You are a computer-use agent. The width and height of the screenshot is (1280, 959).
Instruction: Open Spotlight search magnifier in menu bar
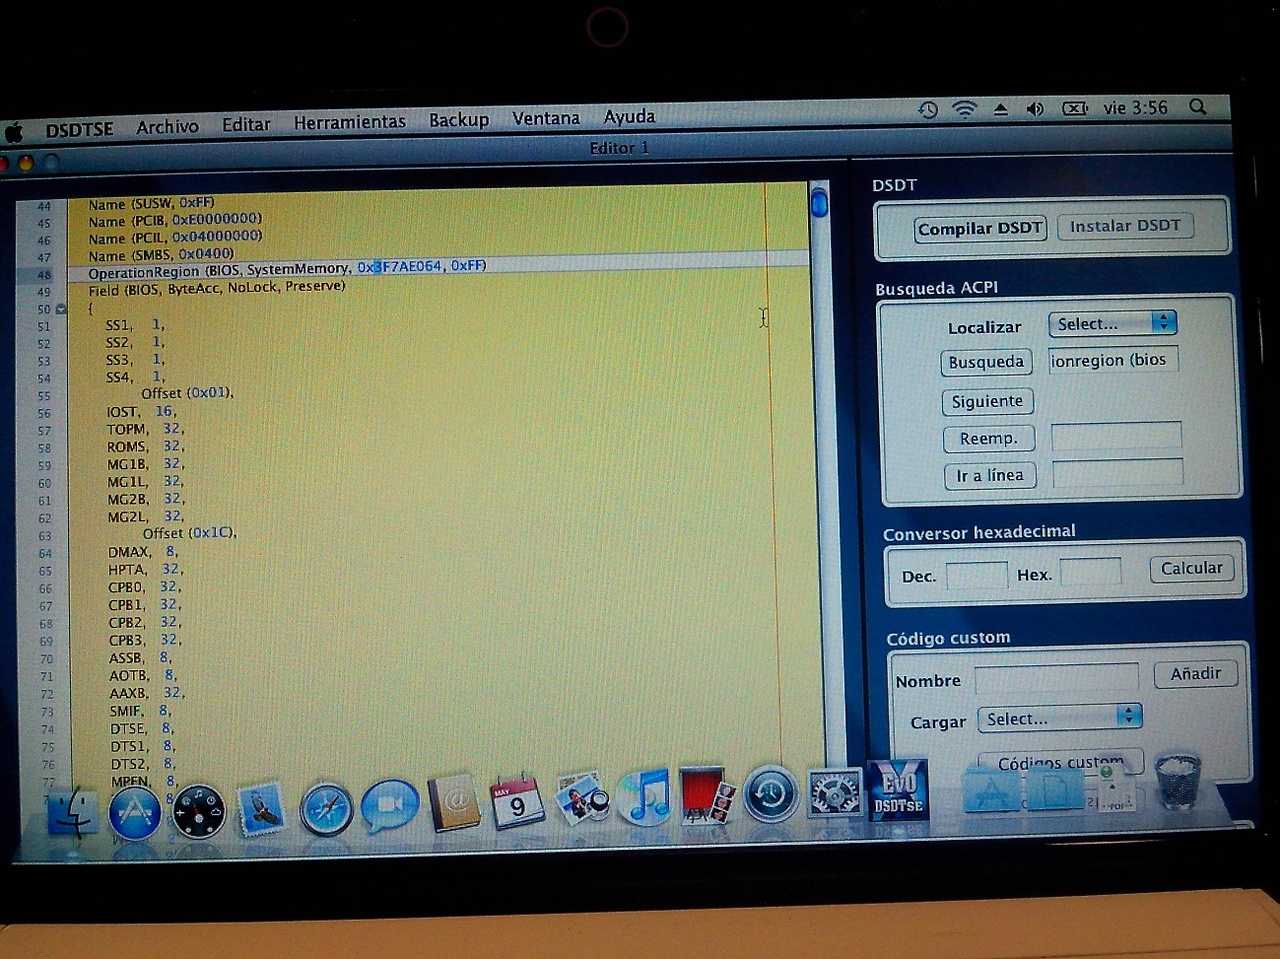pos(1197,107)
